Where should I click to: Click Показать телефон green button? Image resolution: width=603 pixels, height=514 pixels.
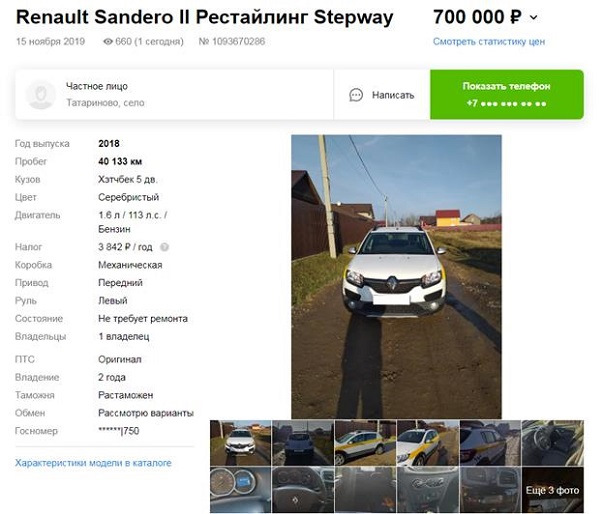pos(506,94)
